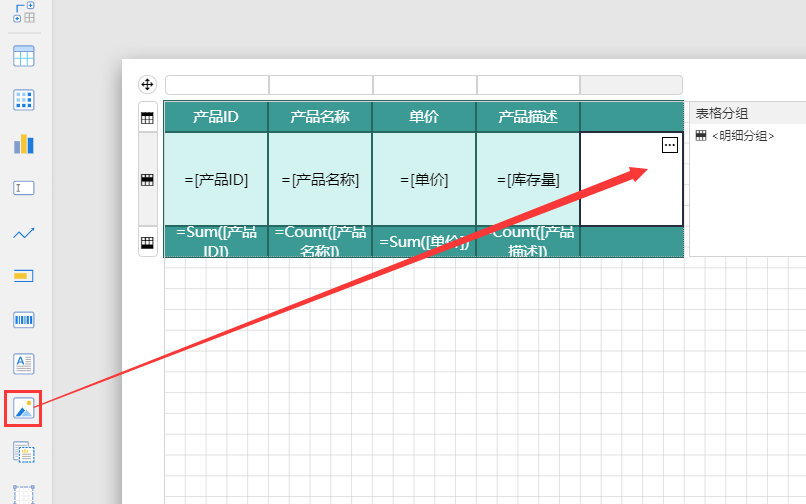Select the Sparkline control icon
Screen dimensions: 806x504
24,233
